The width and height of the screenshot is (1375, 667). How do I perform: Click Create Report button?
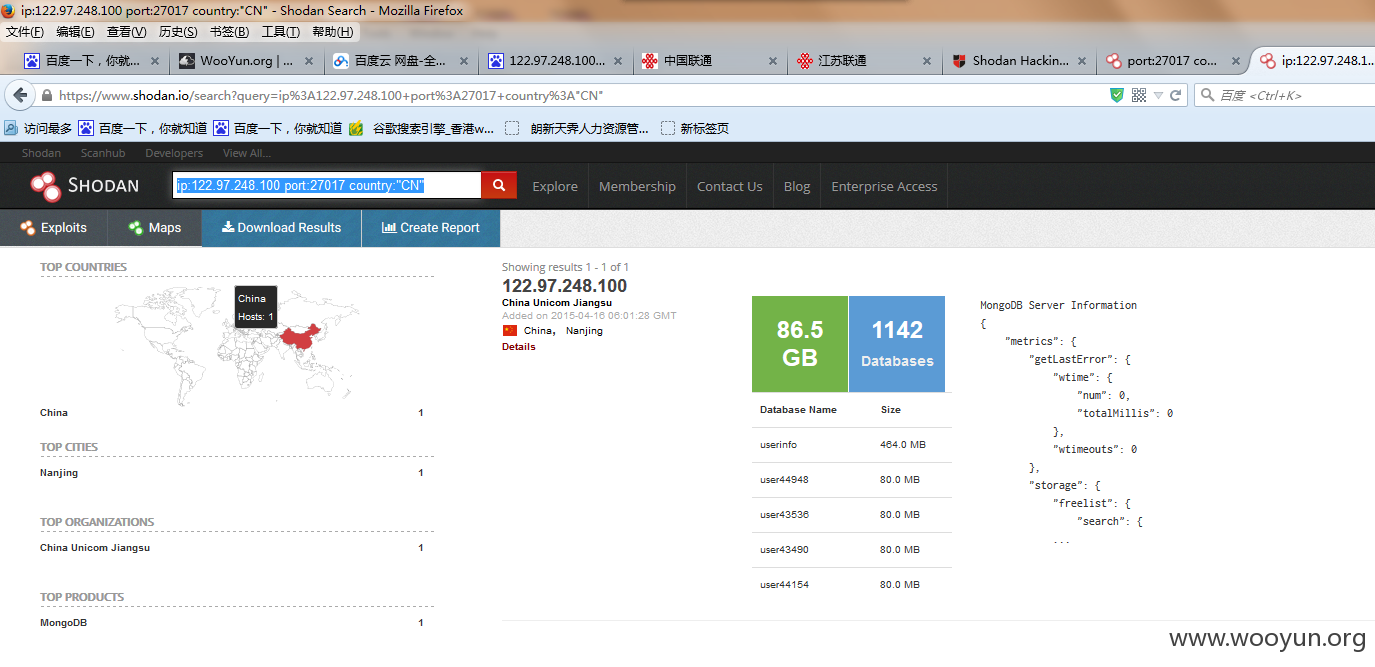tap(431, 228)
